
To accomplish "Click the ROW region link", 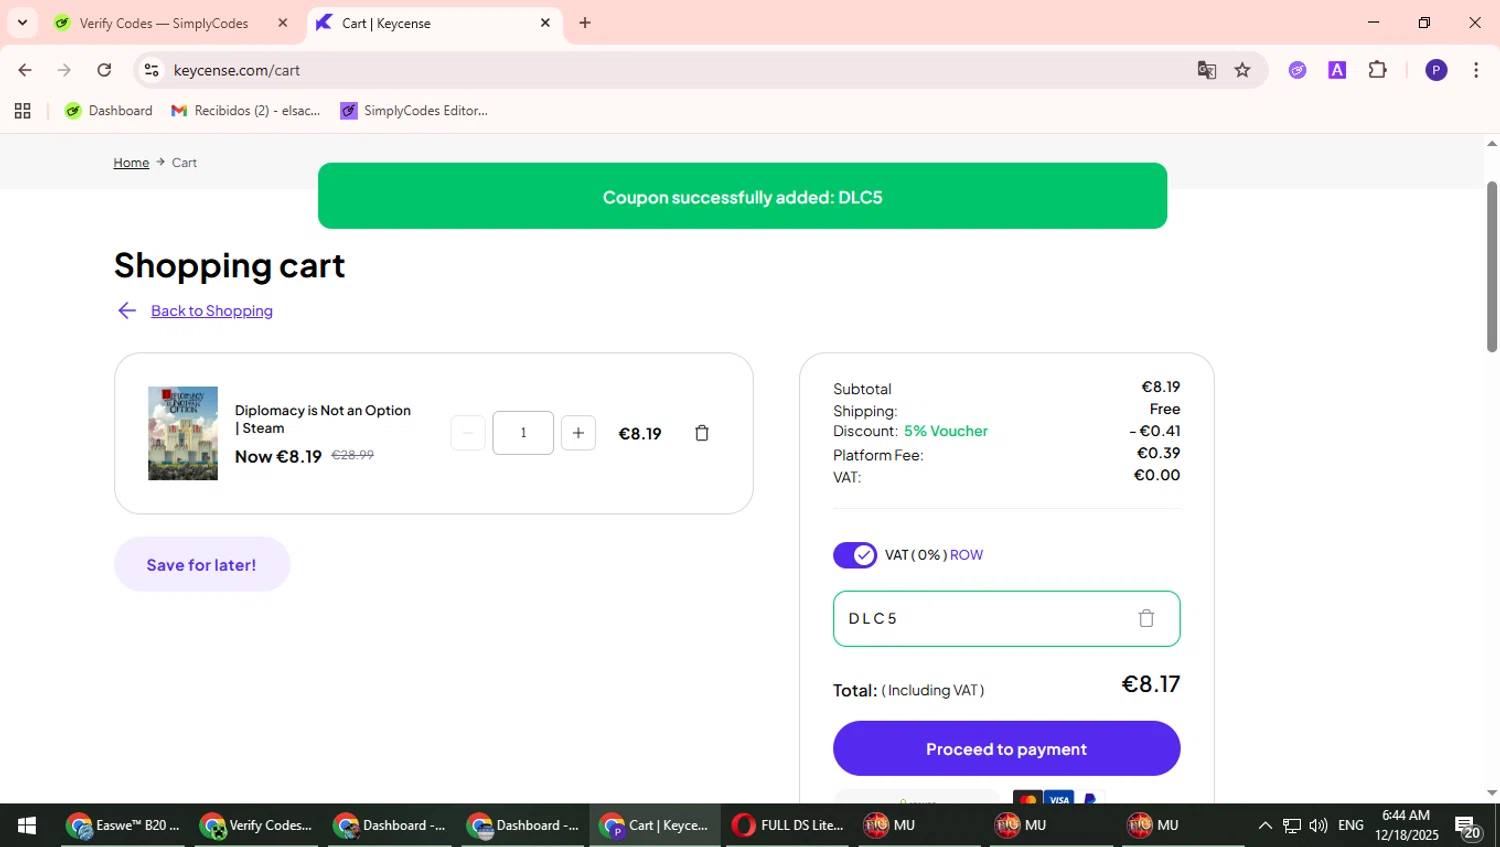I will (x=966, y=555).
